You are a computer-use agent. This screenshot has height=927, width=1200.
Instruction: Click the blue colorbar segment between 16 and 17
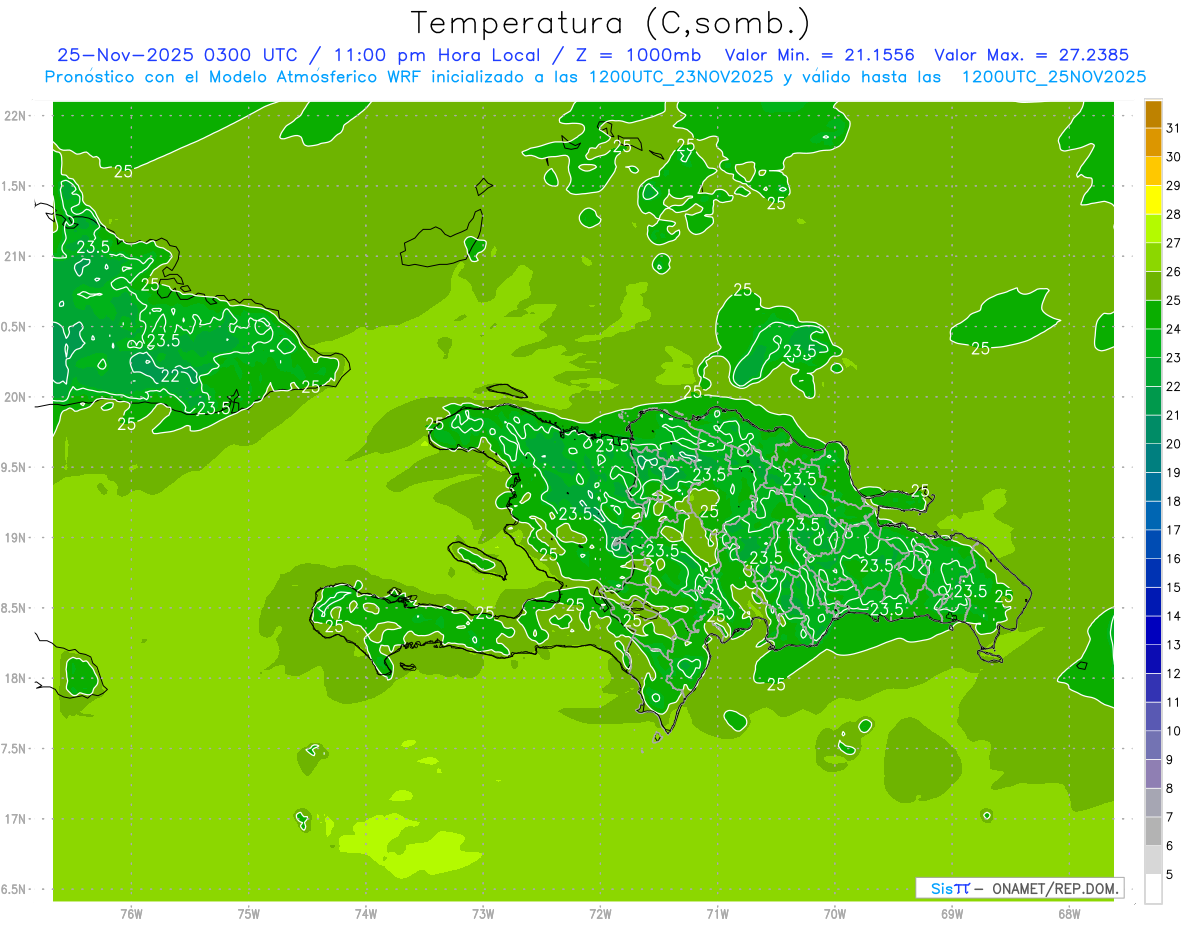pos(1153,544)
